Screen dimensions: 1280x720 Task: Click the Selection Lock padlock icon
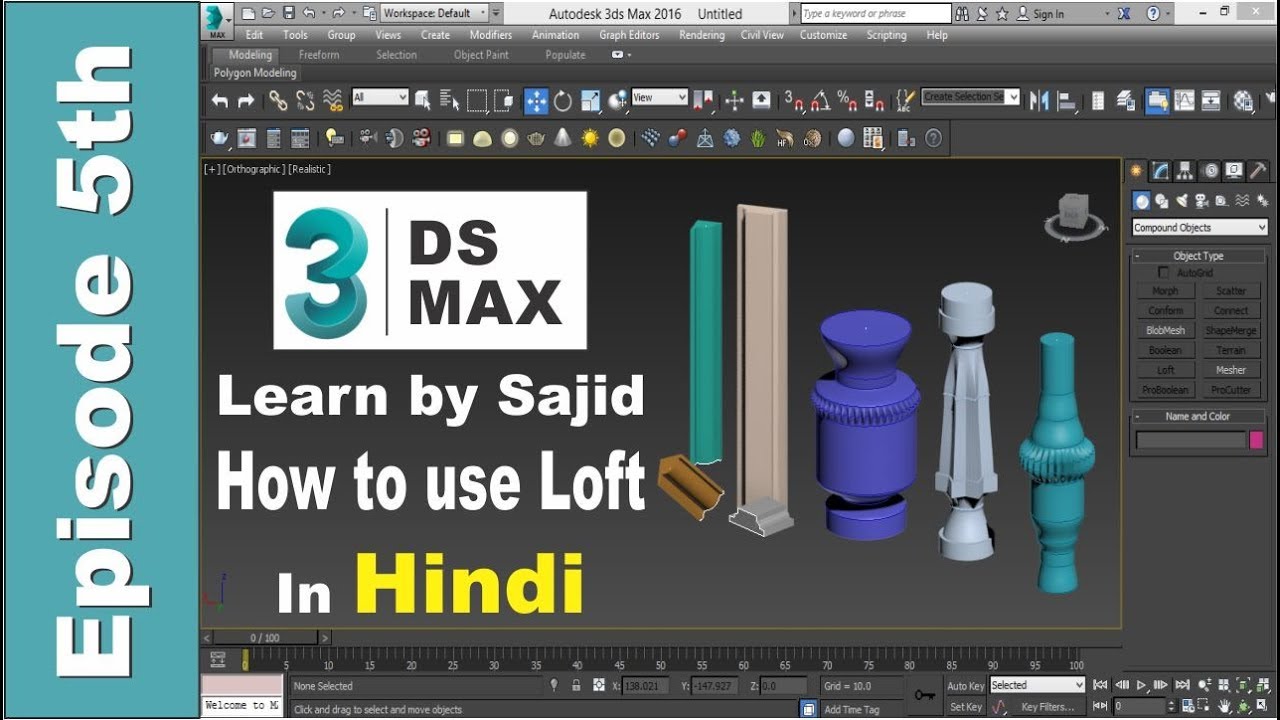pyautogui.click(x=576, y=685)
